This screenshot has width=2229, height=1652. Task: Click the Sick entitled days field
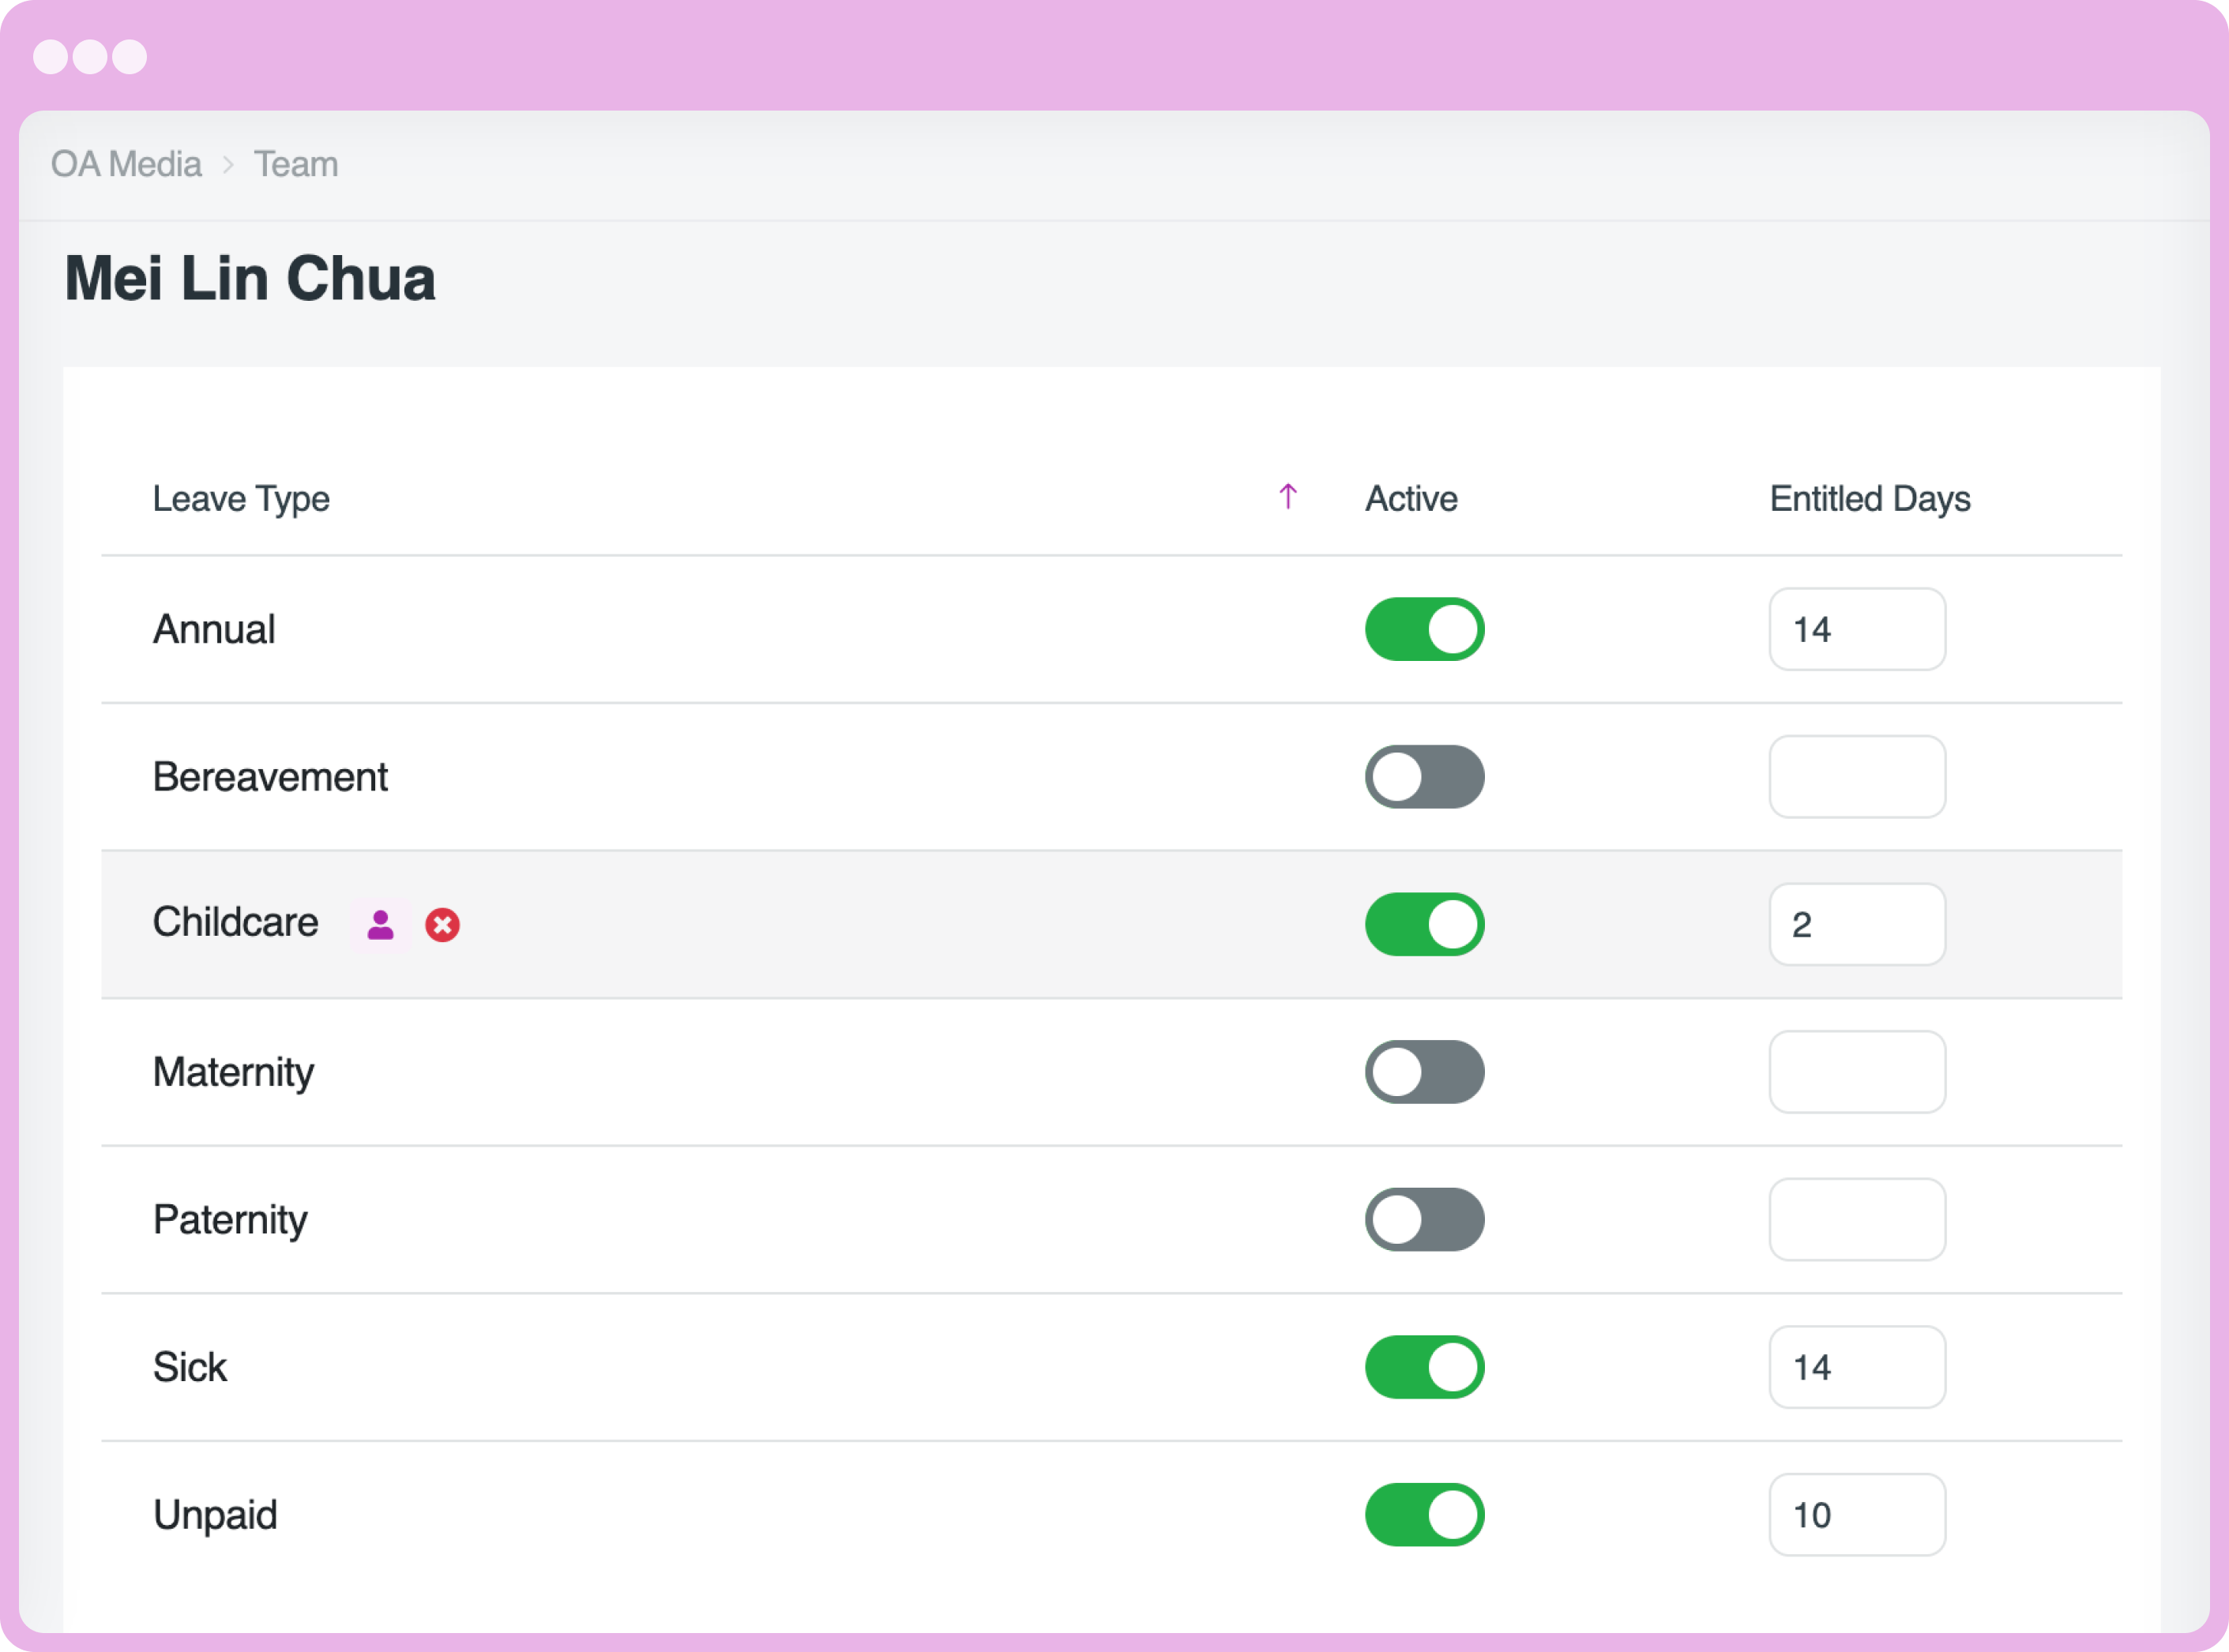point(1856,1367)
